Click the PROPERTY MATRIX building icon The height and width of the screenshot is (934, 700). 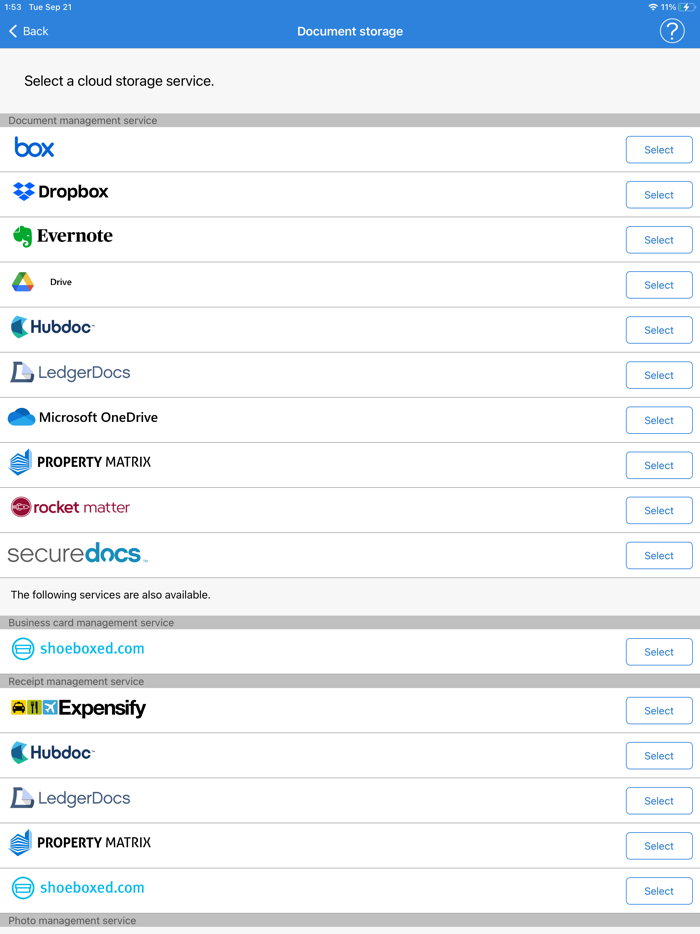click(19, 461)
